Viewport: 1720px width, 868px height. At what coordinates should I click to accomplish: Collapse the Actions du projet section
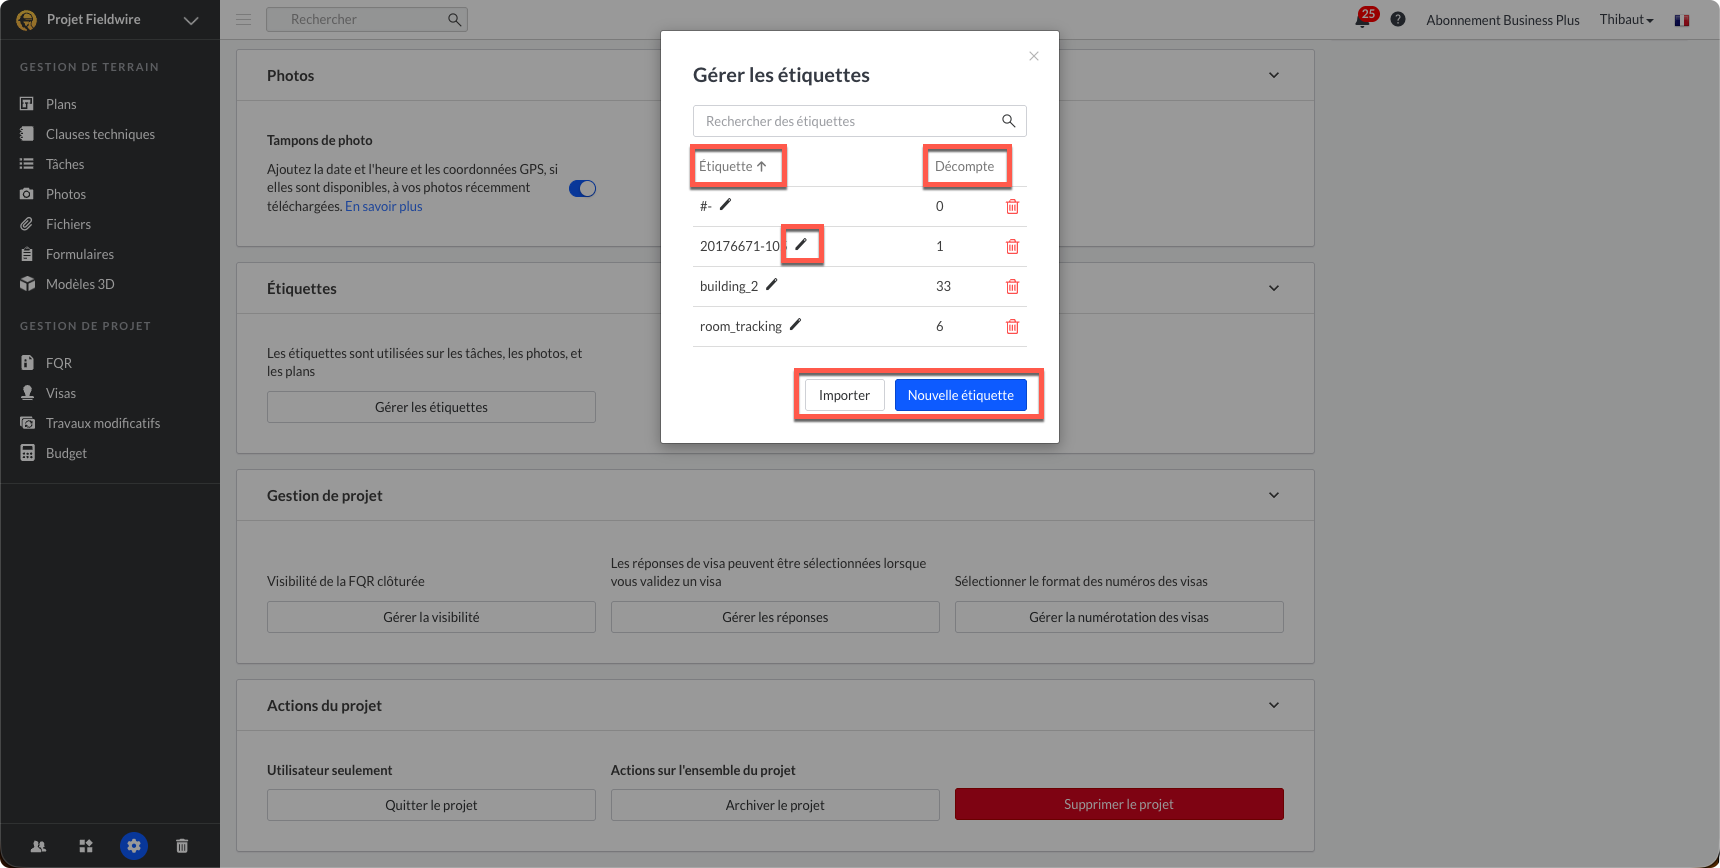(1274, 705)
